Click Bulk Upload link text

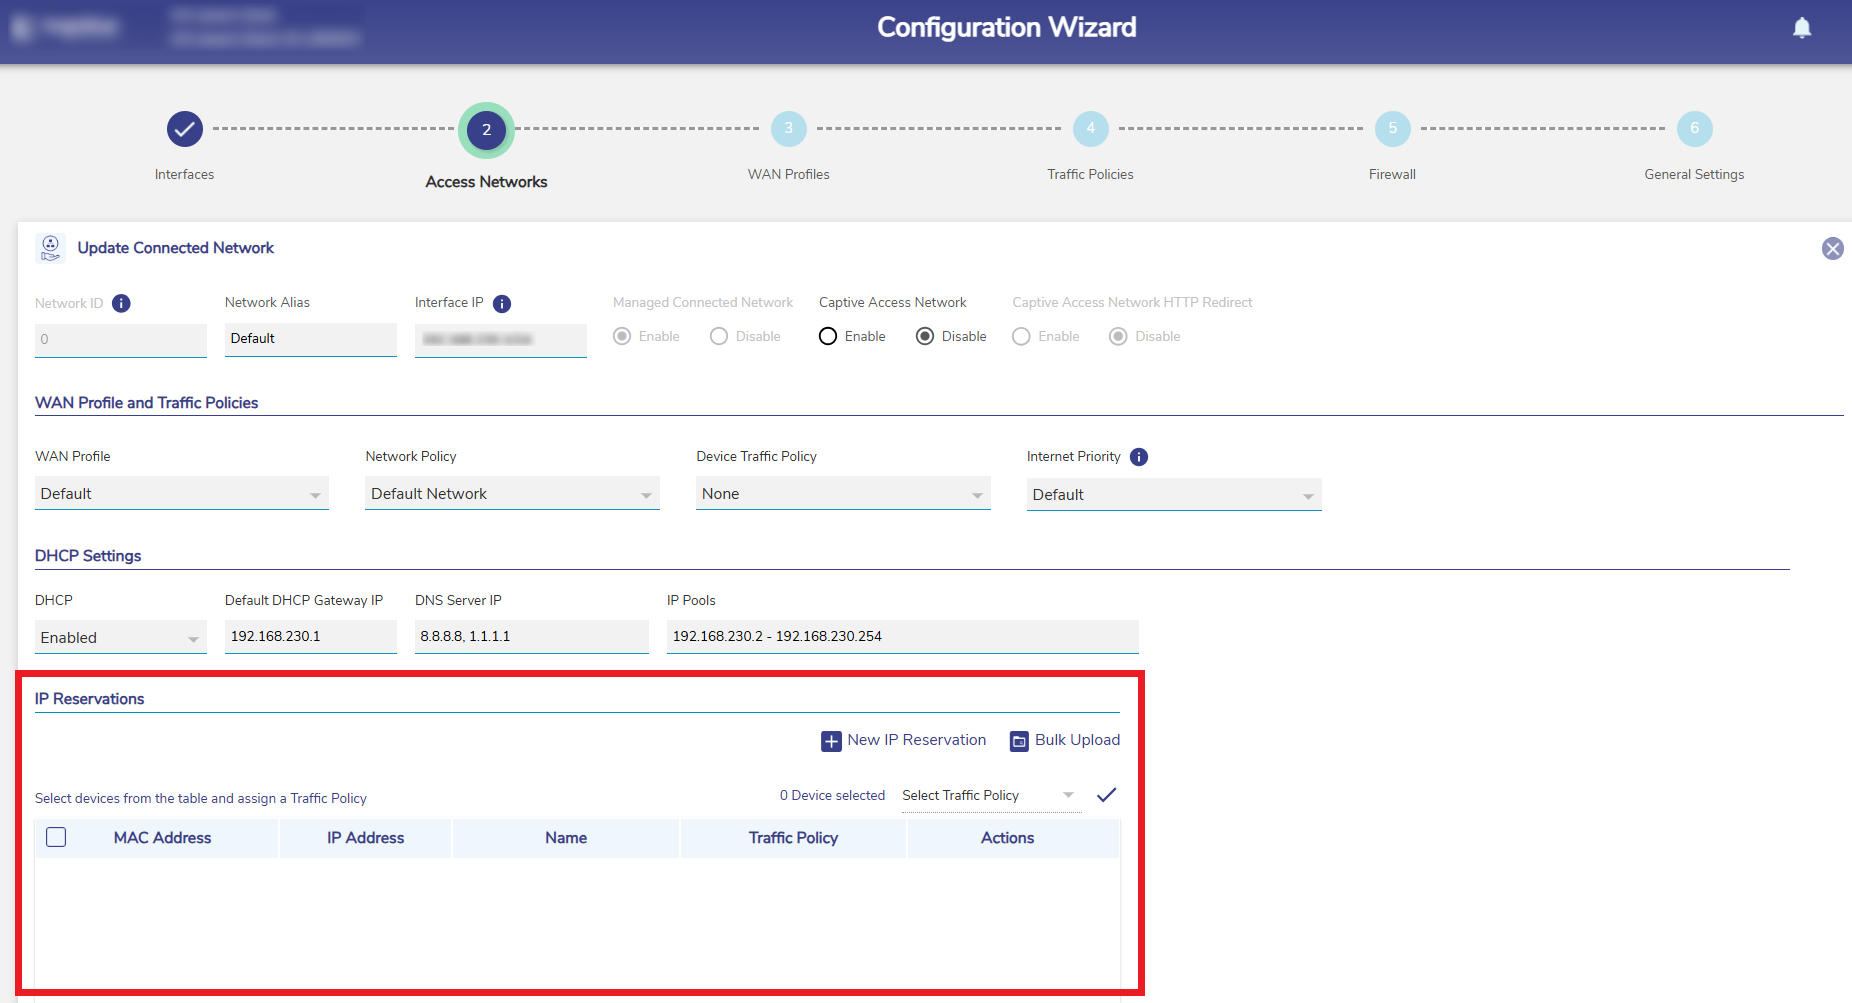[x=1078, y=740]
